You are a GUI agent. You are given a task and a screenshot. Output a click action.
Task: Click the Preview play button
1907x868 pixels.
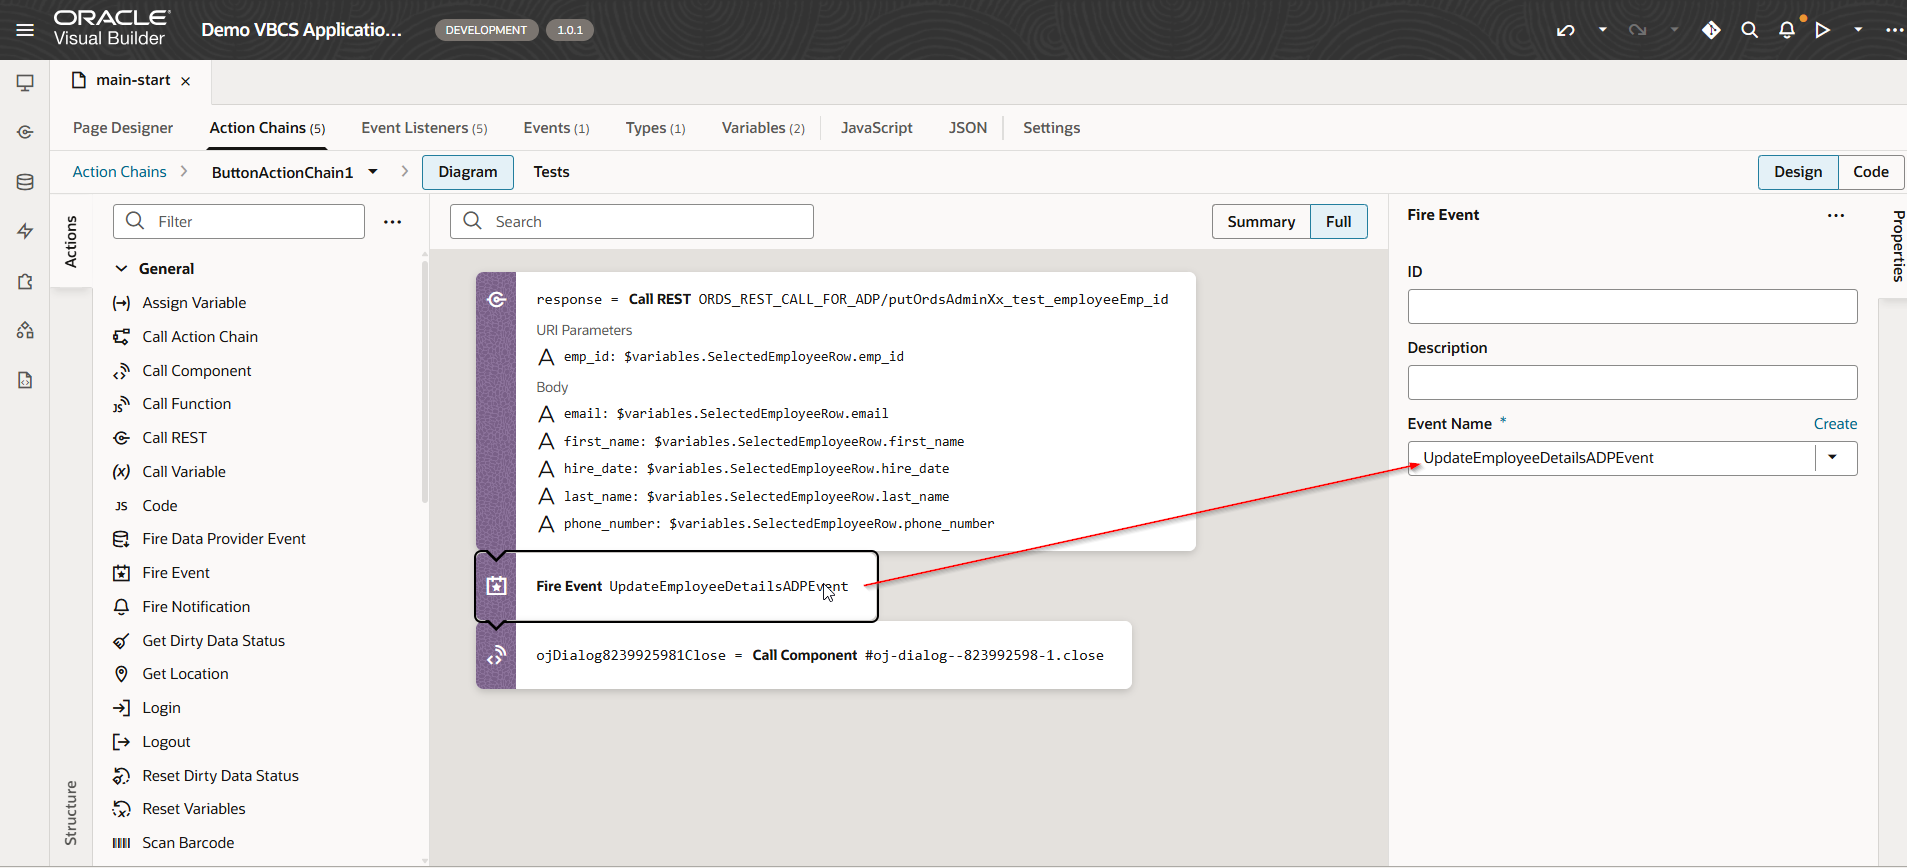[x=1823, y=30]
